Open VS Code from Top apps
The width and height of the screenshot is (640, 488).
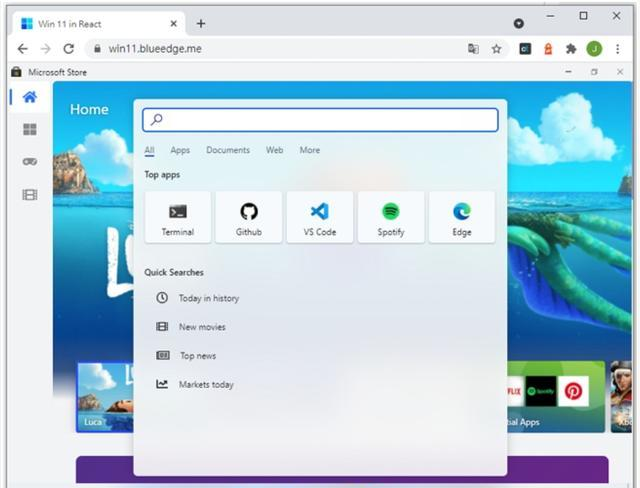coord(320,217)
